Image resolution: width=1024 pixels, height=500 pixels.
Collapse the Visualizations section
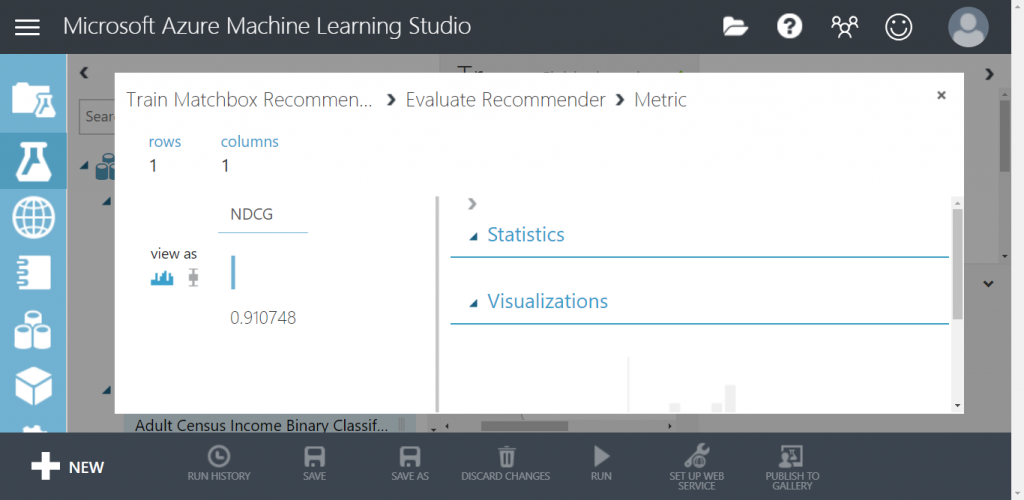pos(474,302)
